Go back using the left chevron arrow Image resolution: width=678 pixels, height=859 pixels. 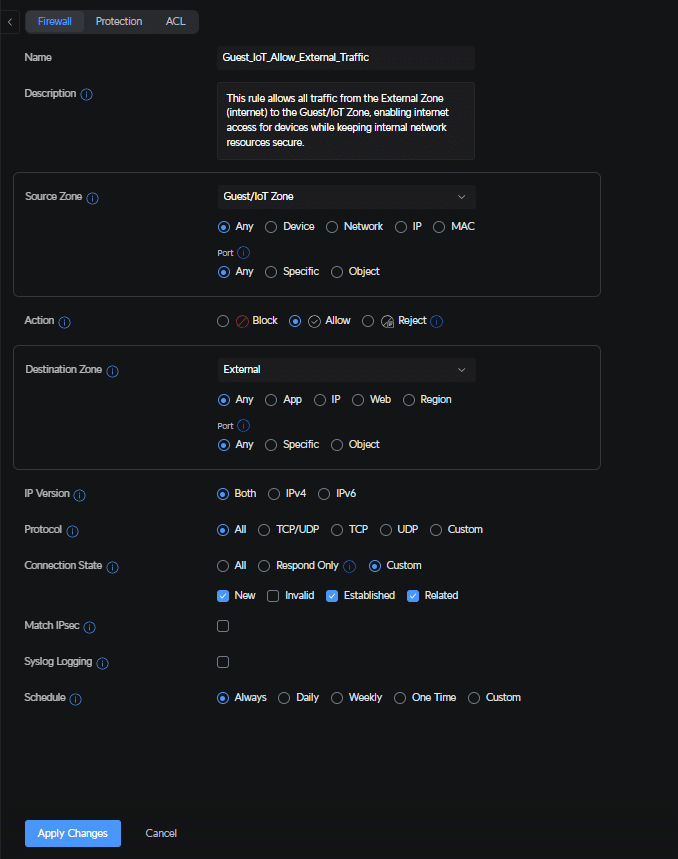10,22
